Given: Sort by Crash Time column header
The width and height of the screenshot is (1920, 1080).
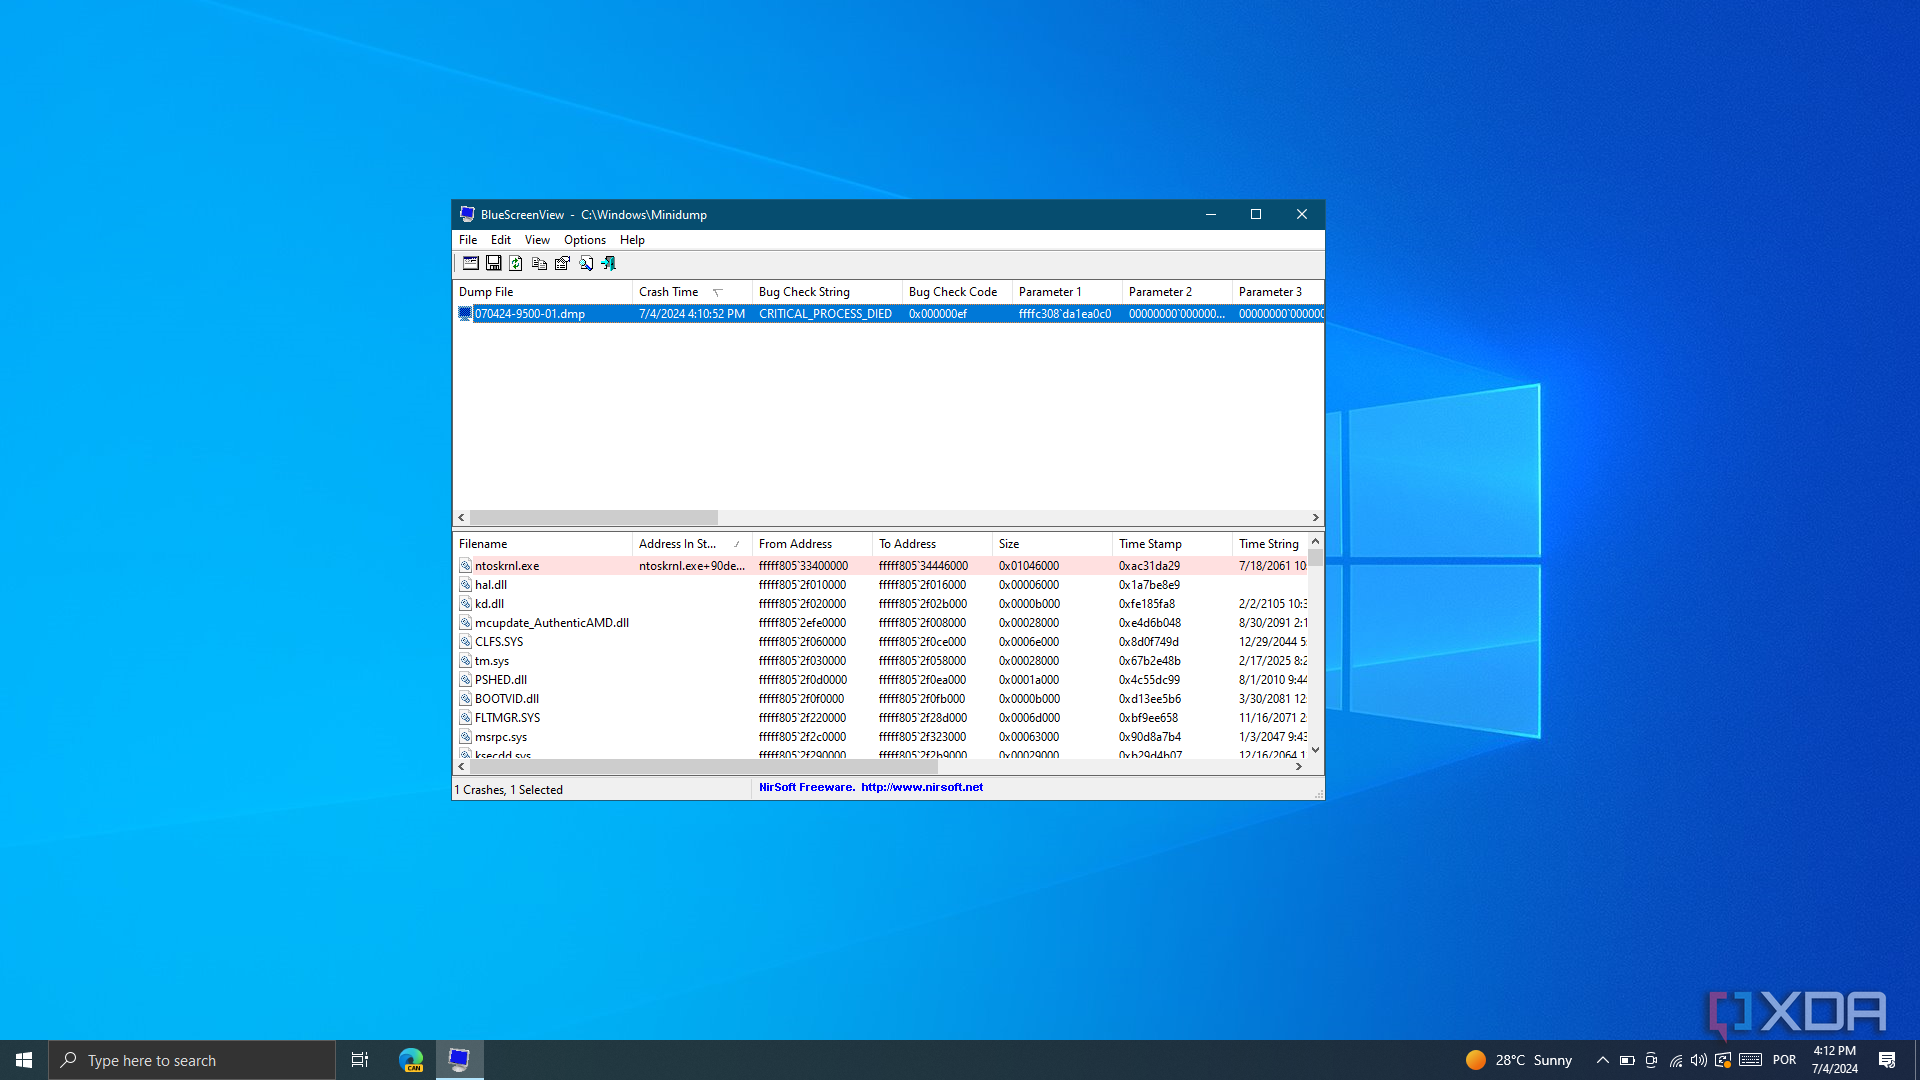Looking at the screenshot, I should tap(669, 292).
